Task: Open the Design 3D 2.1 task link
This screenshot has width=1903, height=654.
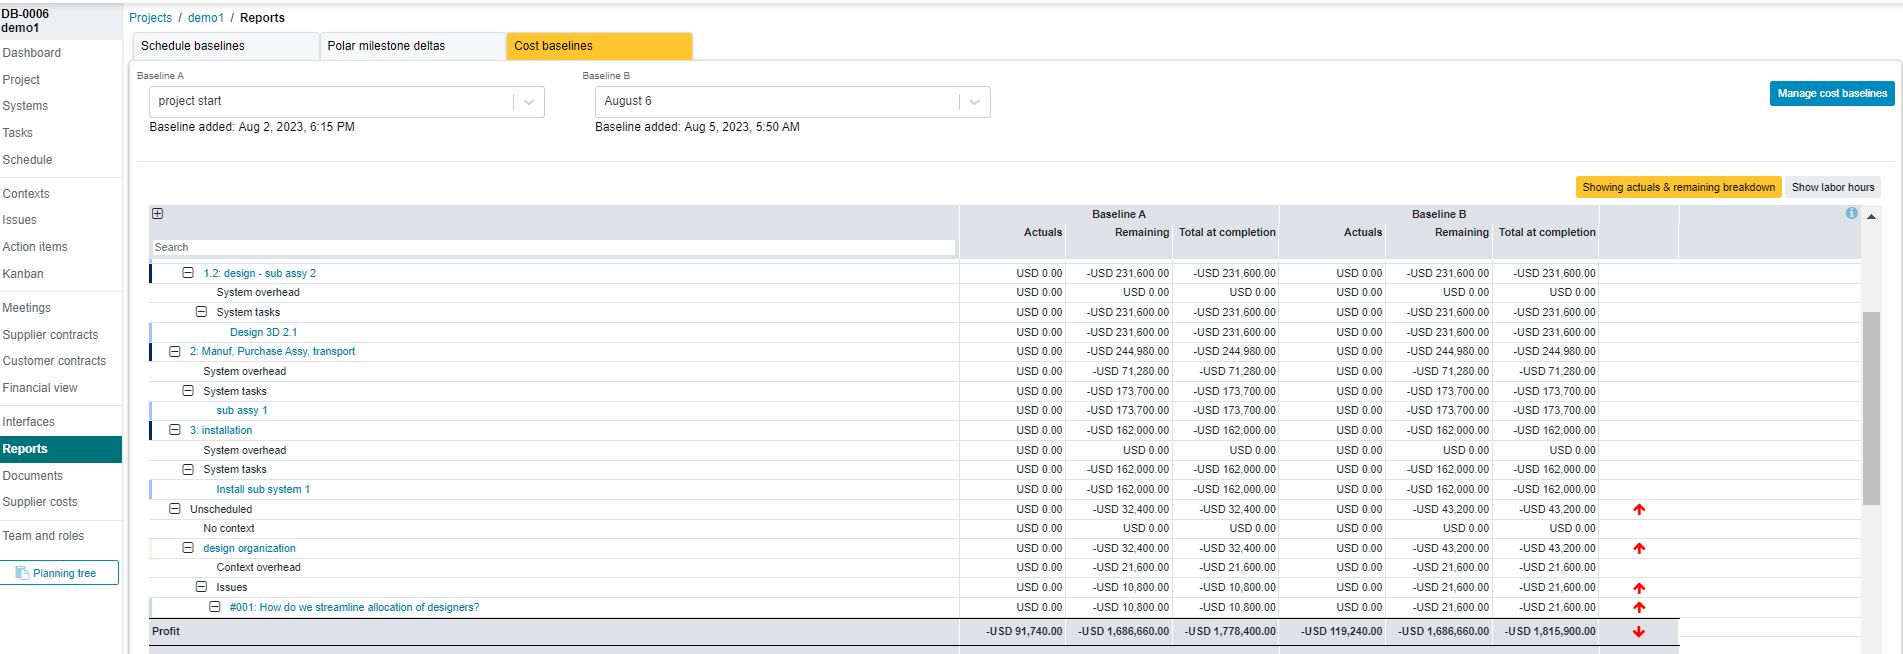Action: (x=263, y=332)
